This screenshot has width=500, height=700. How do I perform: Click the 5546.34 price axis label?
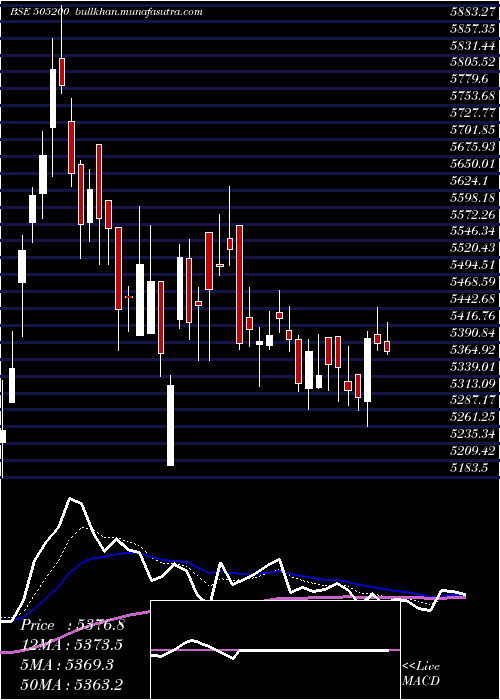pos(473,231)
